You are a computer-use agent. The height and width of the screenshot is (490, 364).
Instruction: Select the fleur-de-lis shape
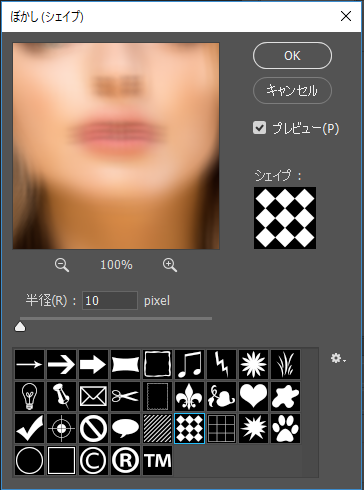189,396
